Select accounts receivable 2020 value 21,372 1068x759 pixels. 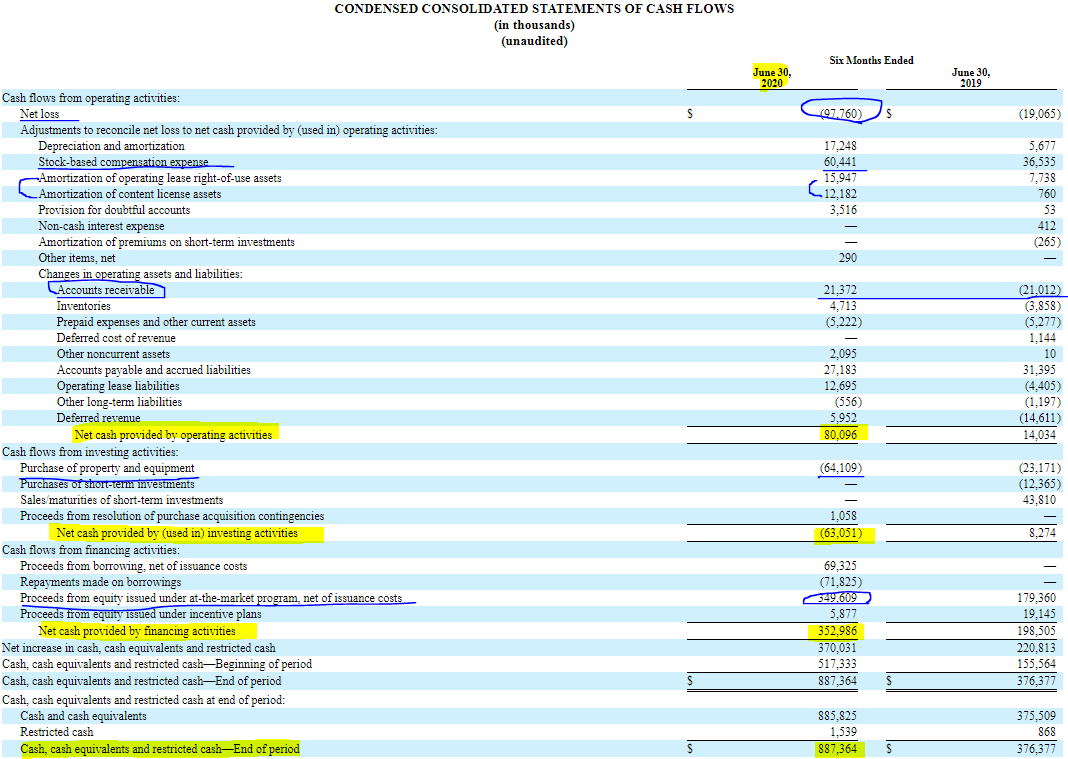[840, 290]
